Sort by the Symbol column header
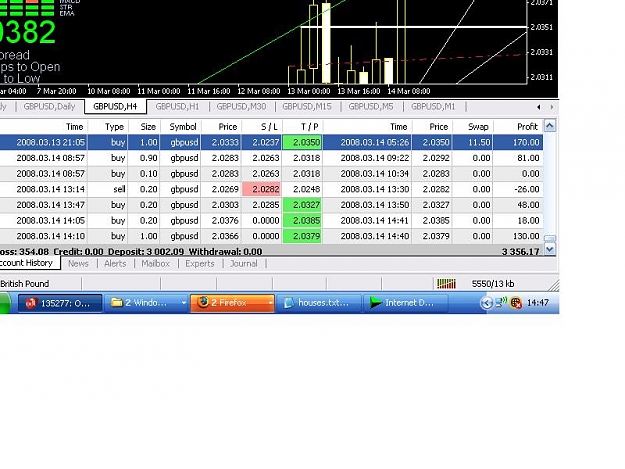625x469 pixels. point(180,127)
